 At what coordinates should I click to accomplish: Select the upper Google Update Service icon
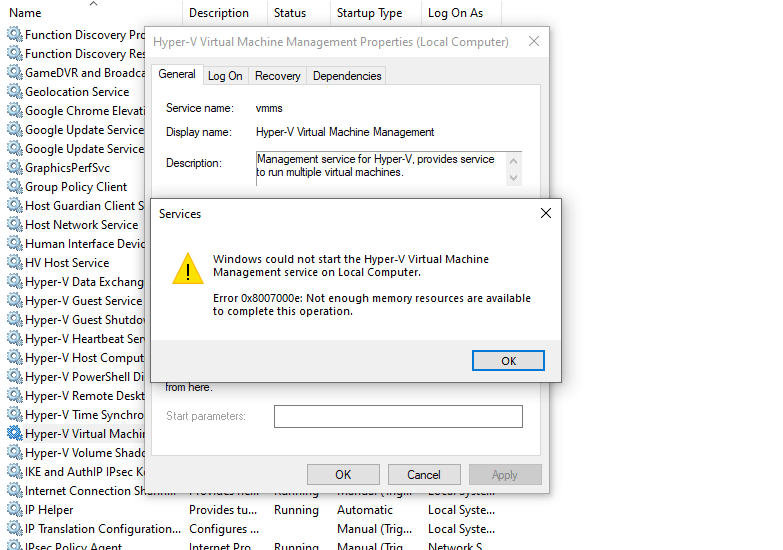point(15,129)
